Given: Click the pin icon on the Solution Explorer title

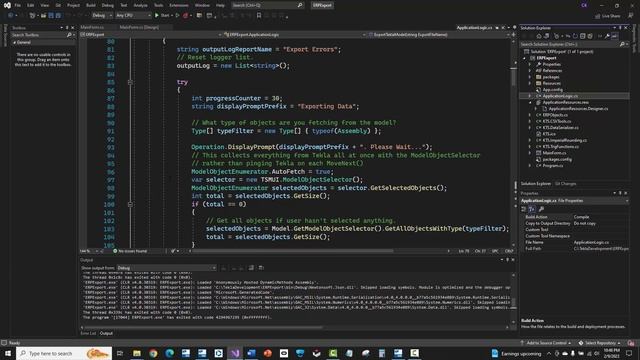Looking at the screenshot, I should coord(620,28).
